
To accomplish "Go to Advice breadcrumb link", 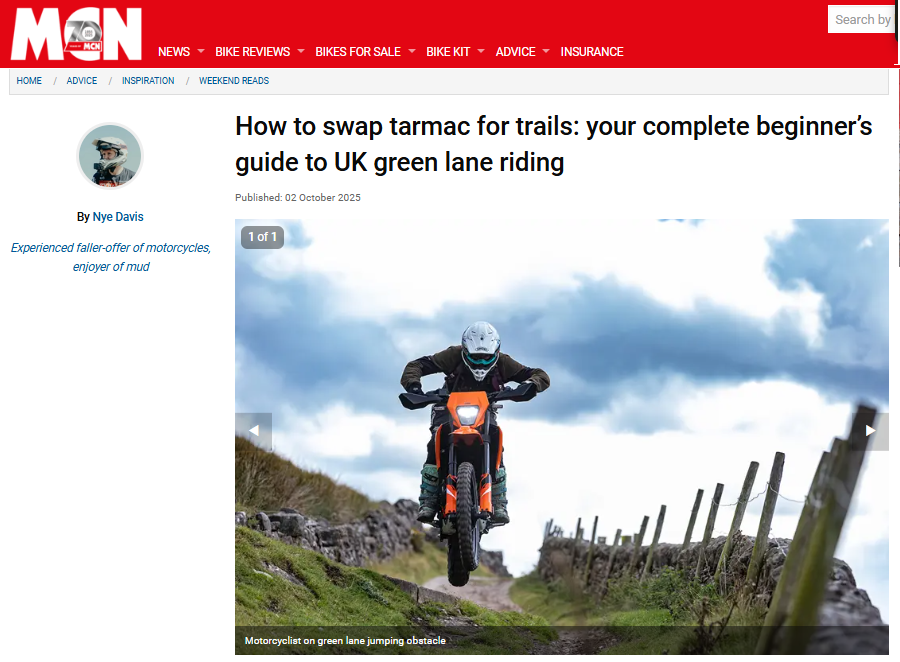I will 82,81.
